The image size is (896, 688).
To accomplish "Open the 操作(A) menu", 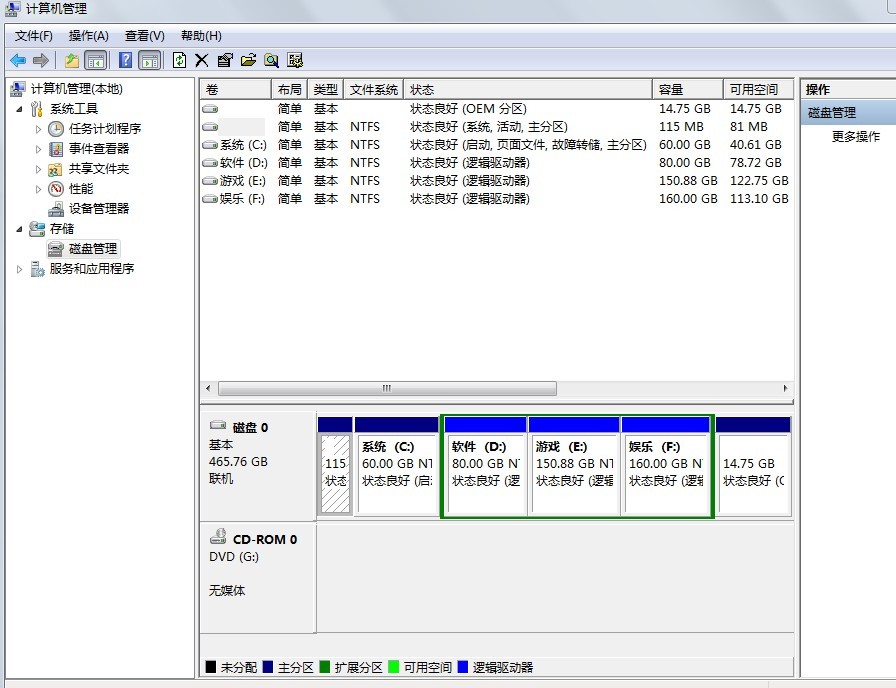I will [x=89, y=36].
